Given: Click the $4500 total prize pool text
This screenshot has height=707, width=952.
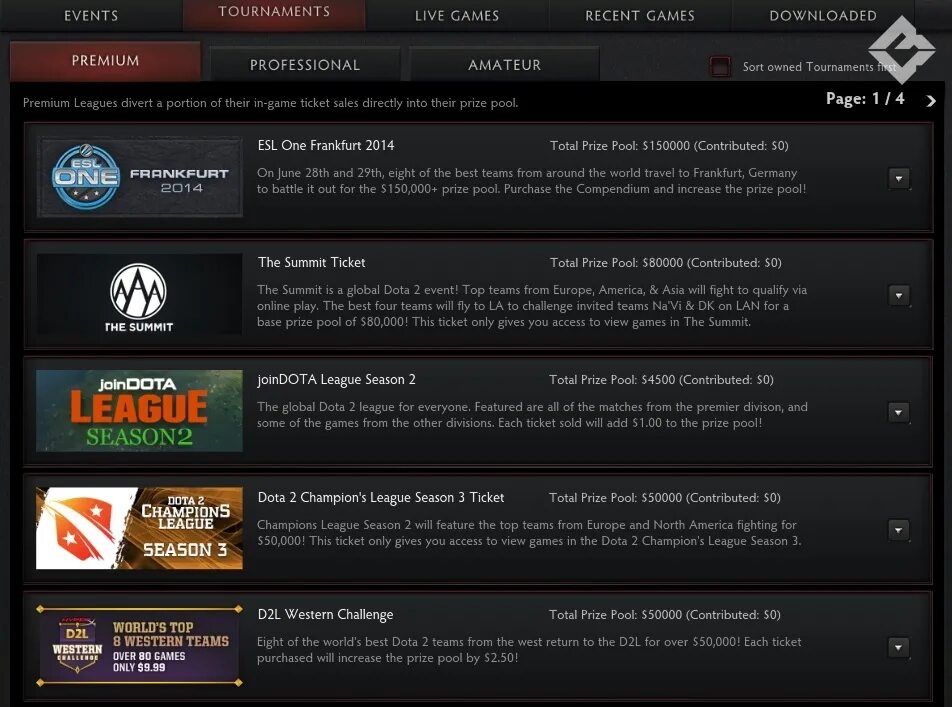Looking at the screenshot, I should point(661,380).
